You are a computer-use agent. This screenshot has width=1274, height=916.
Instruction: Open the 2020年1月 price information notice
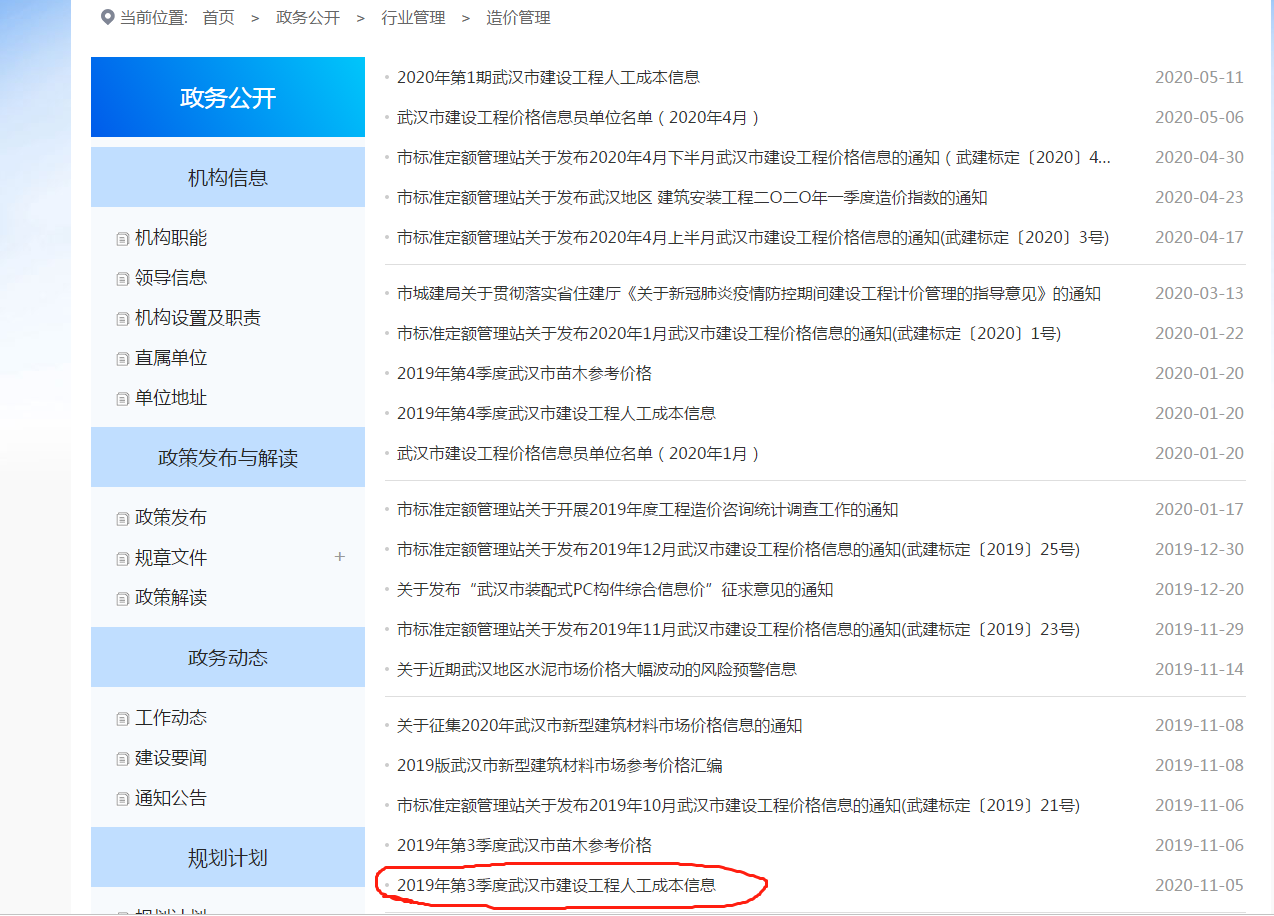pos(729,333)
